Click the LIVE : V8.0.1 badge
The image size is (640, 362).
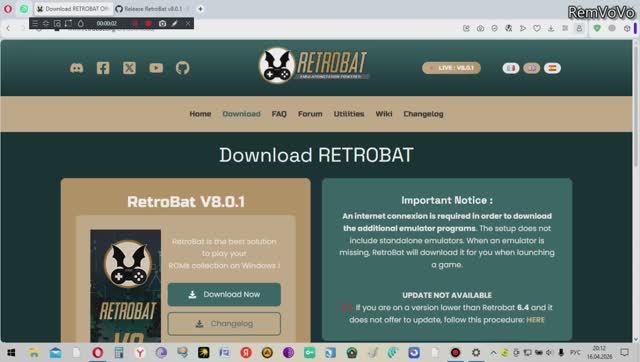451,68
